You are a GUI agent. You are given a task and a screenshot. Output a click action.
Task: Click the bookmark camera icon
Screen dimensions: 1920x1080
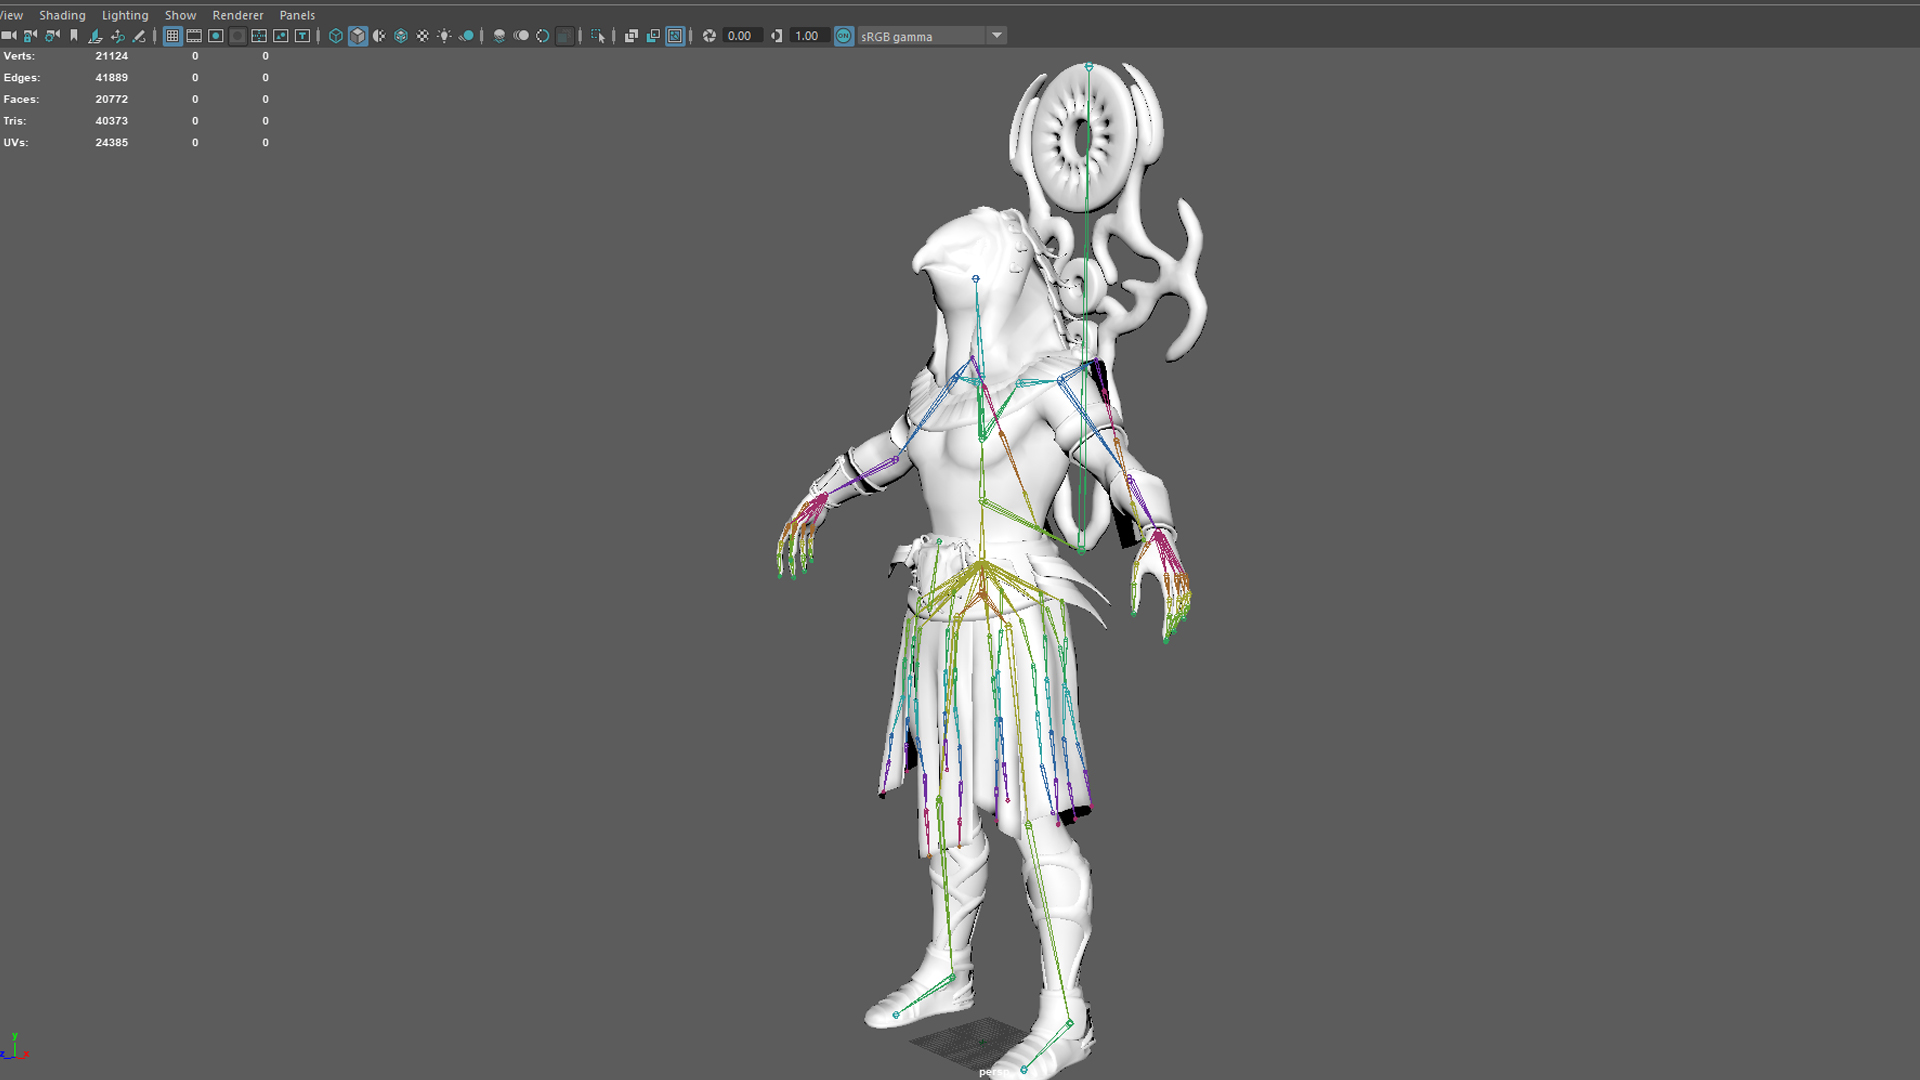[x=74, y=36]
